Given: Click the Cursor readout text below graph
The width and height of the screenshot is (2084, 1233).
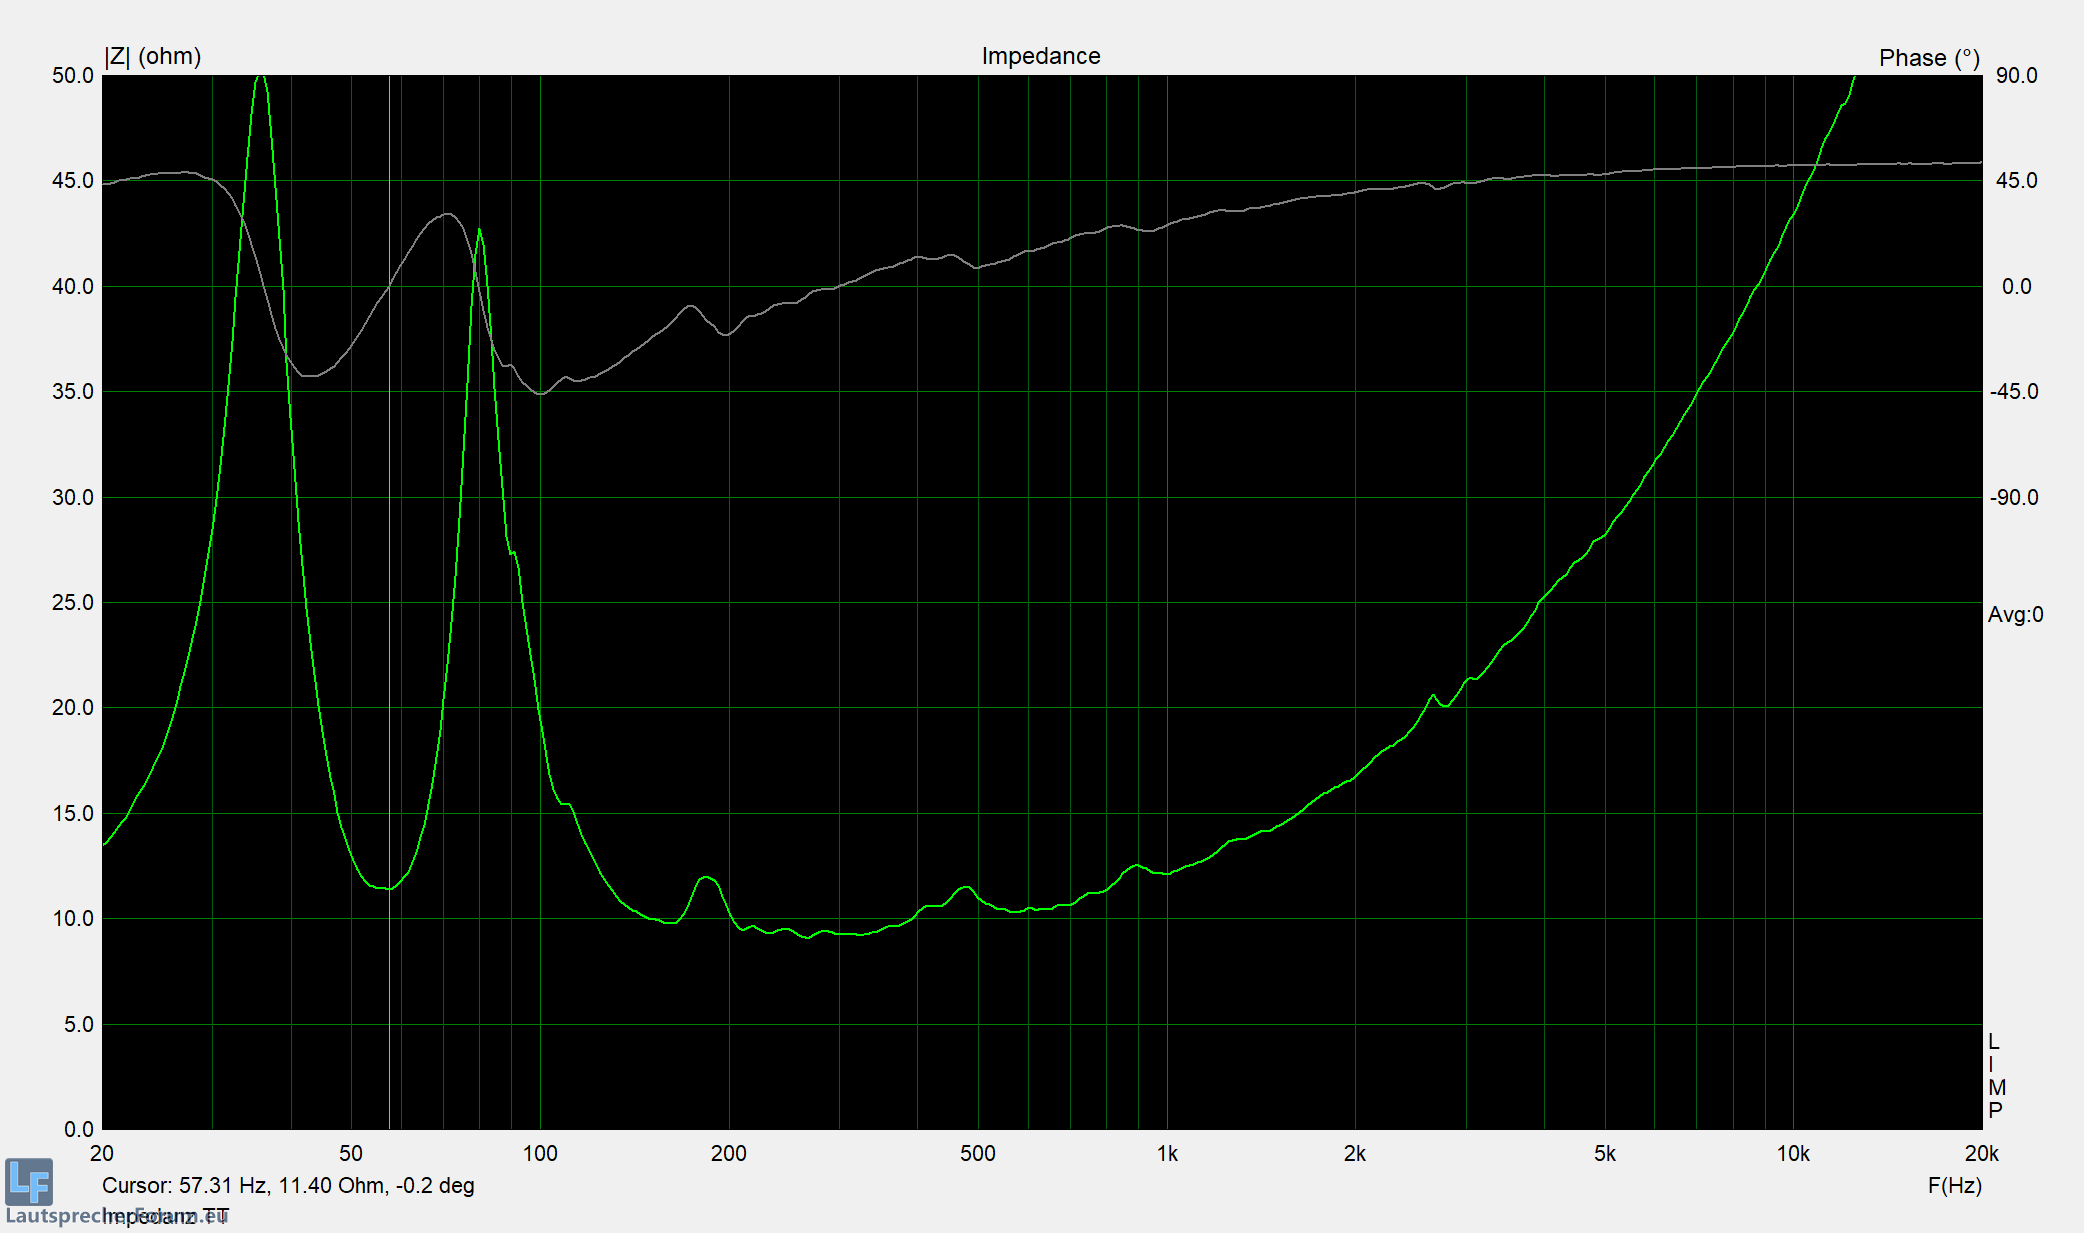Looking at the screenshot, I should (288, 1186).
